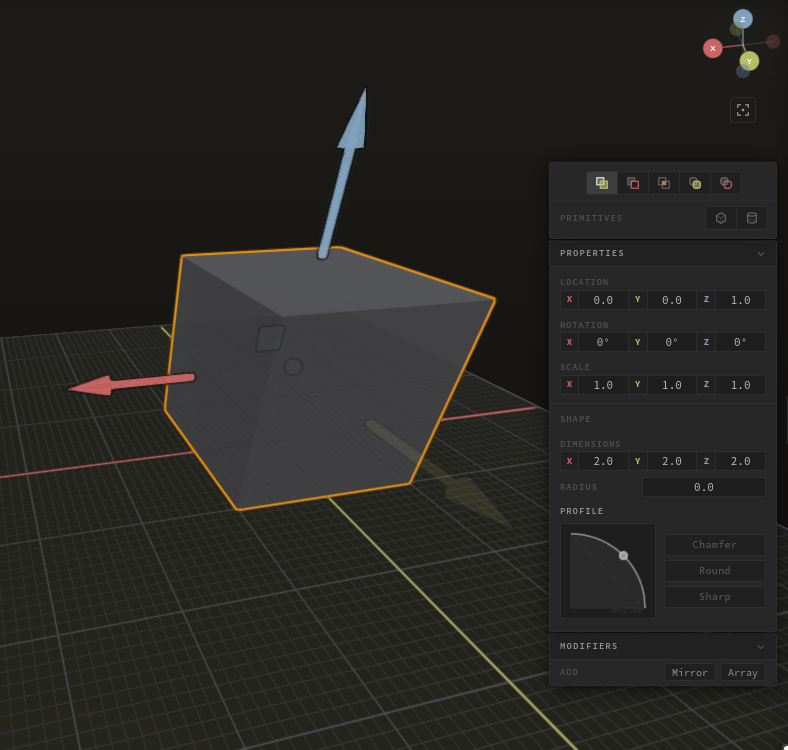Click the PROPERTIES panel header text

pyautogui.click(x=592, y=253)
